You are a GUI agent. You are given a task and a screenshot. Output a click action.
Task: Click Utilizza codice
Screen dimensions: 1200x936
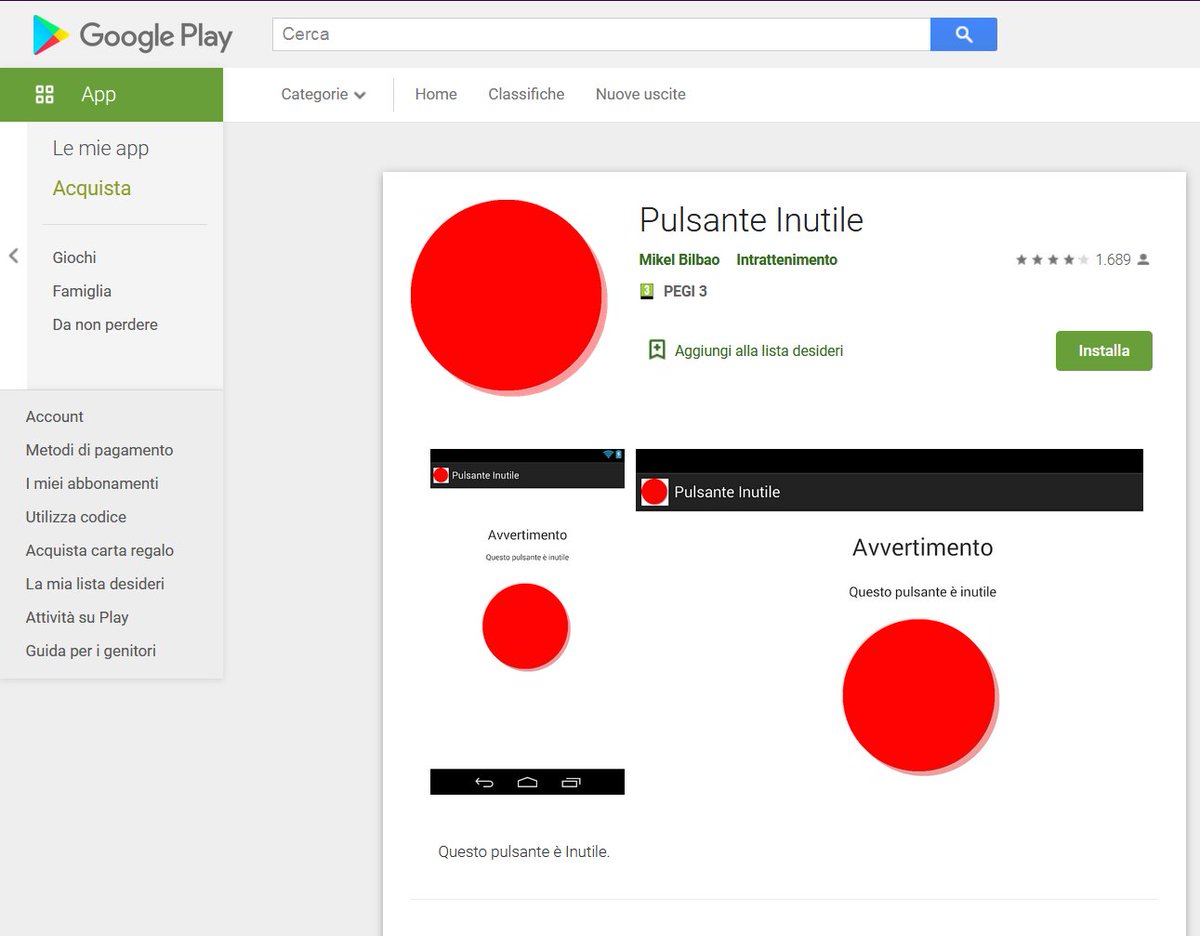76,517
